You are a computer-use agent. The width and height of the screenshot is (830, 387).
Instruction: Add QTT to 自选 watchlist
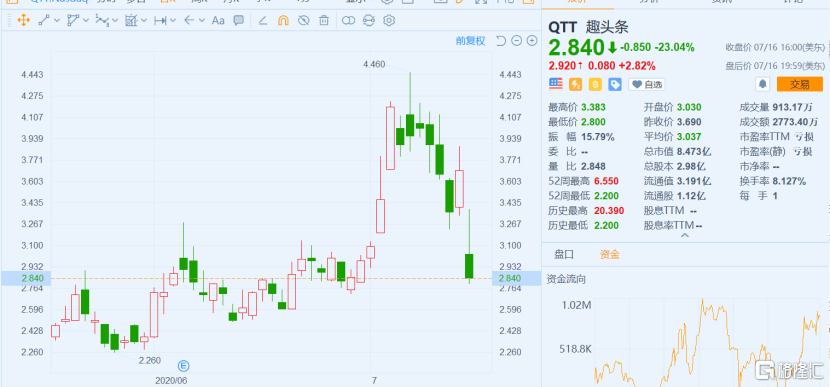[646, 84]
